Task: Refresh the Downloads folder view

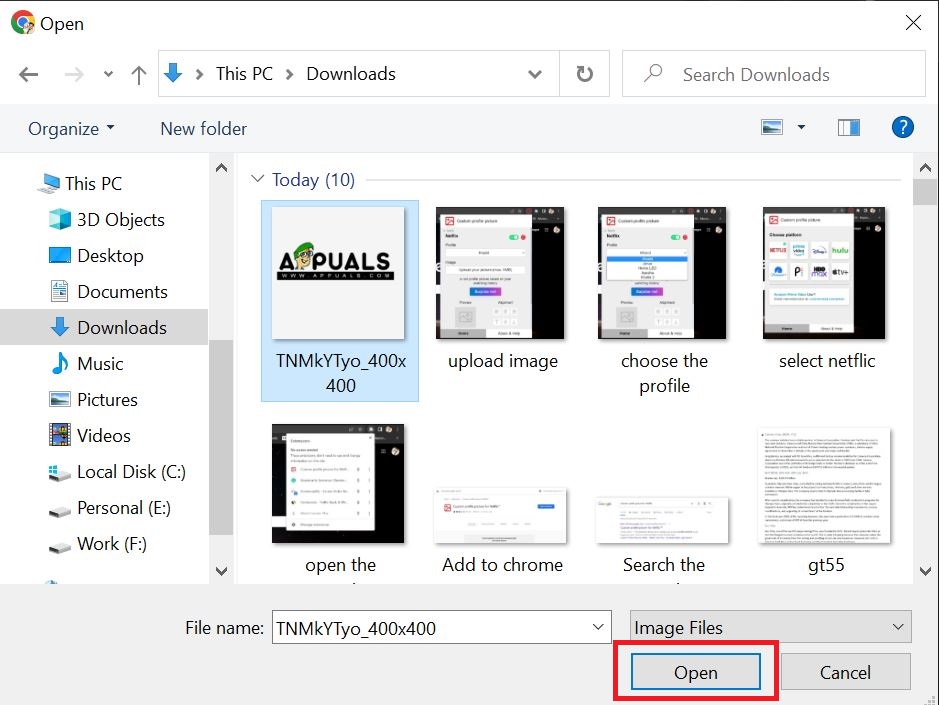Action: (x=584, y=74)
